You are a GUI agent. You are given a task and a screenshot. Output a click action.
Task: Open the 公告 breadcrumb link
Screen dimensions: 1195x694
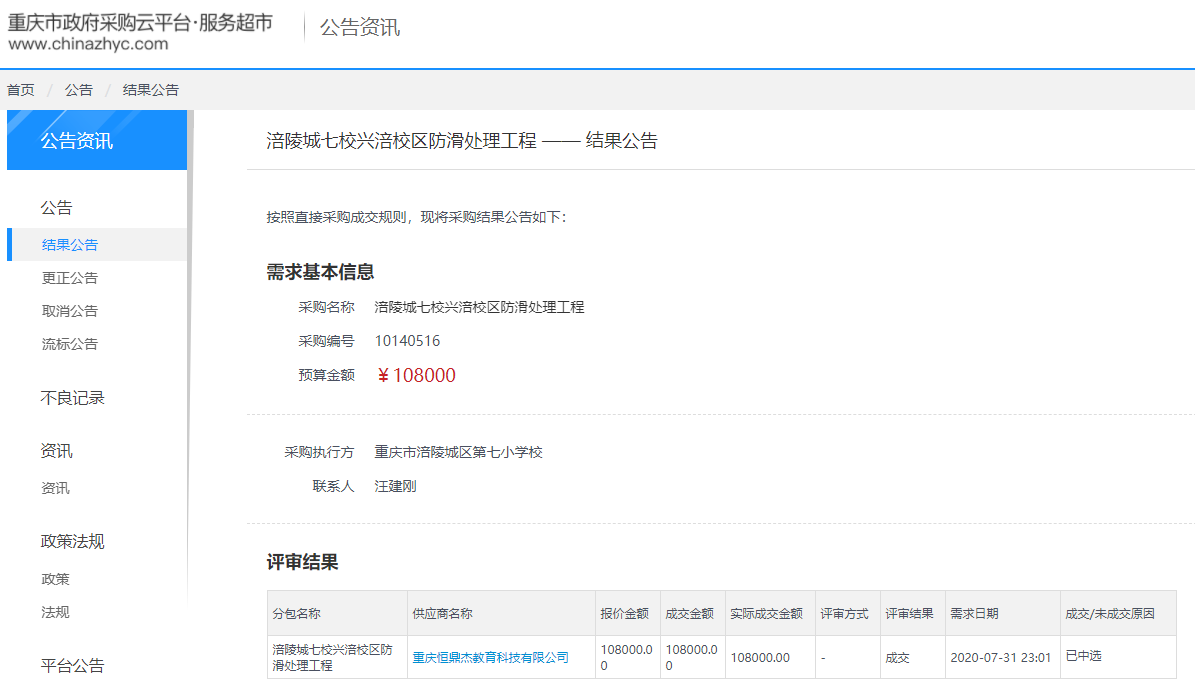point(79,90)
